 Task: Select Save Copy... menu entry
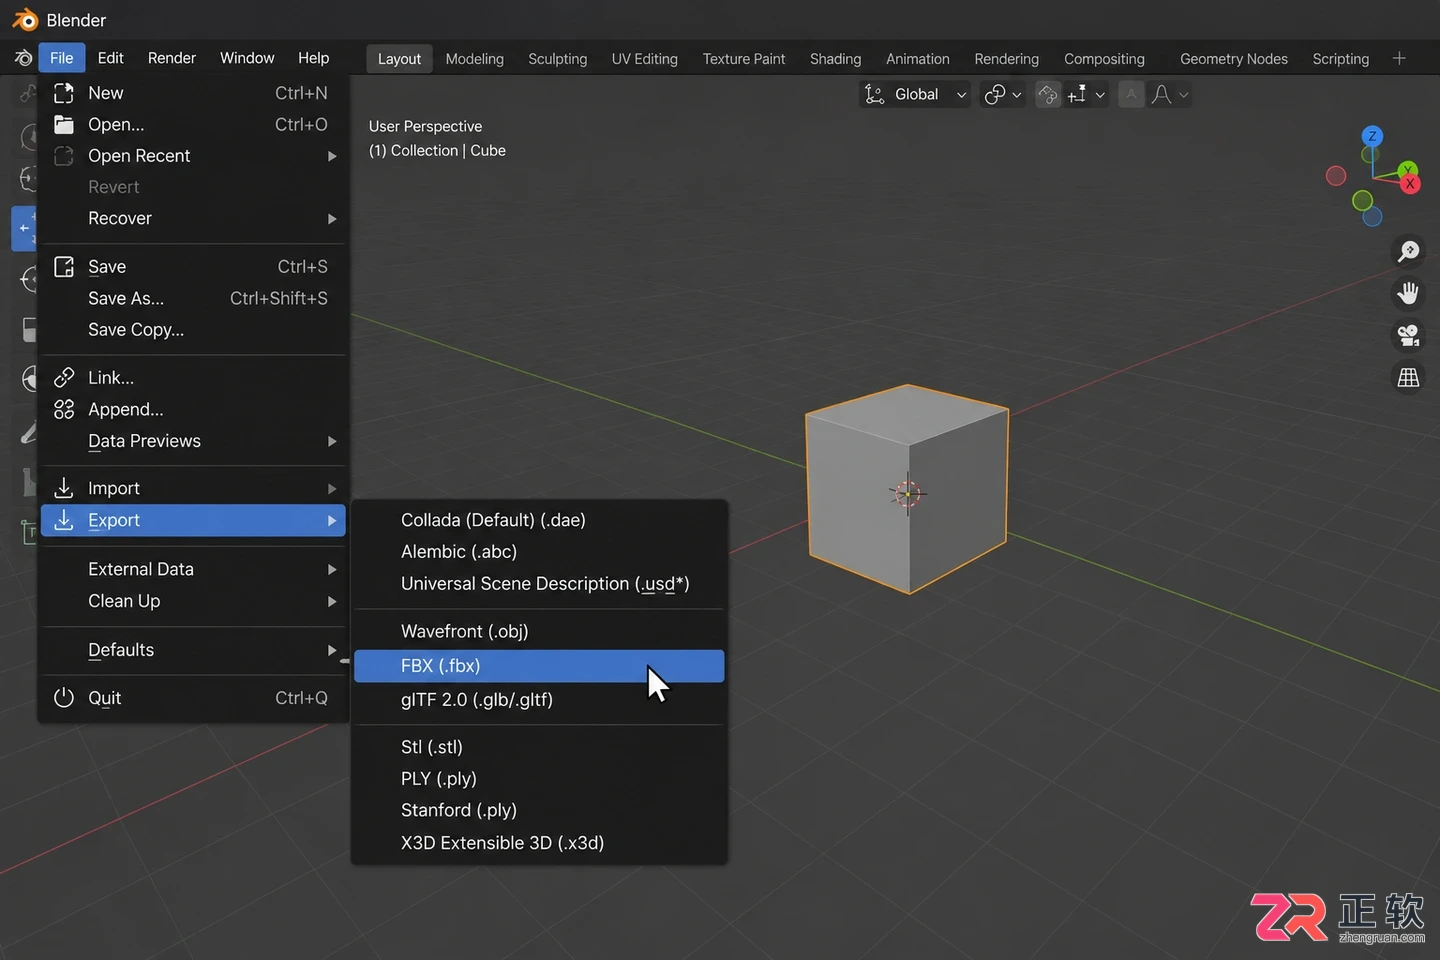pyautogui.click(x=194, y=330)
